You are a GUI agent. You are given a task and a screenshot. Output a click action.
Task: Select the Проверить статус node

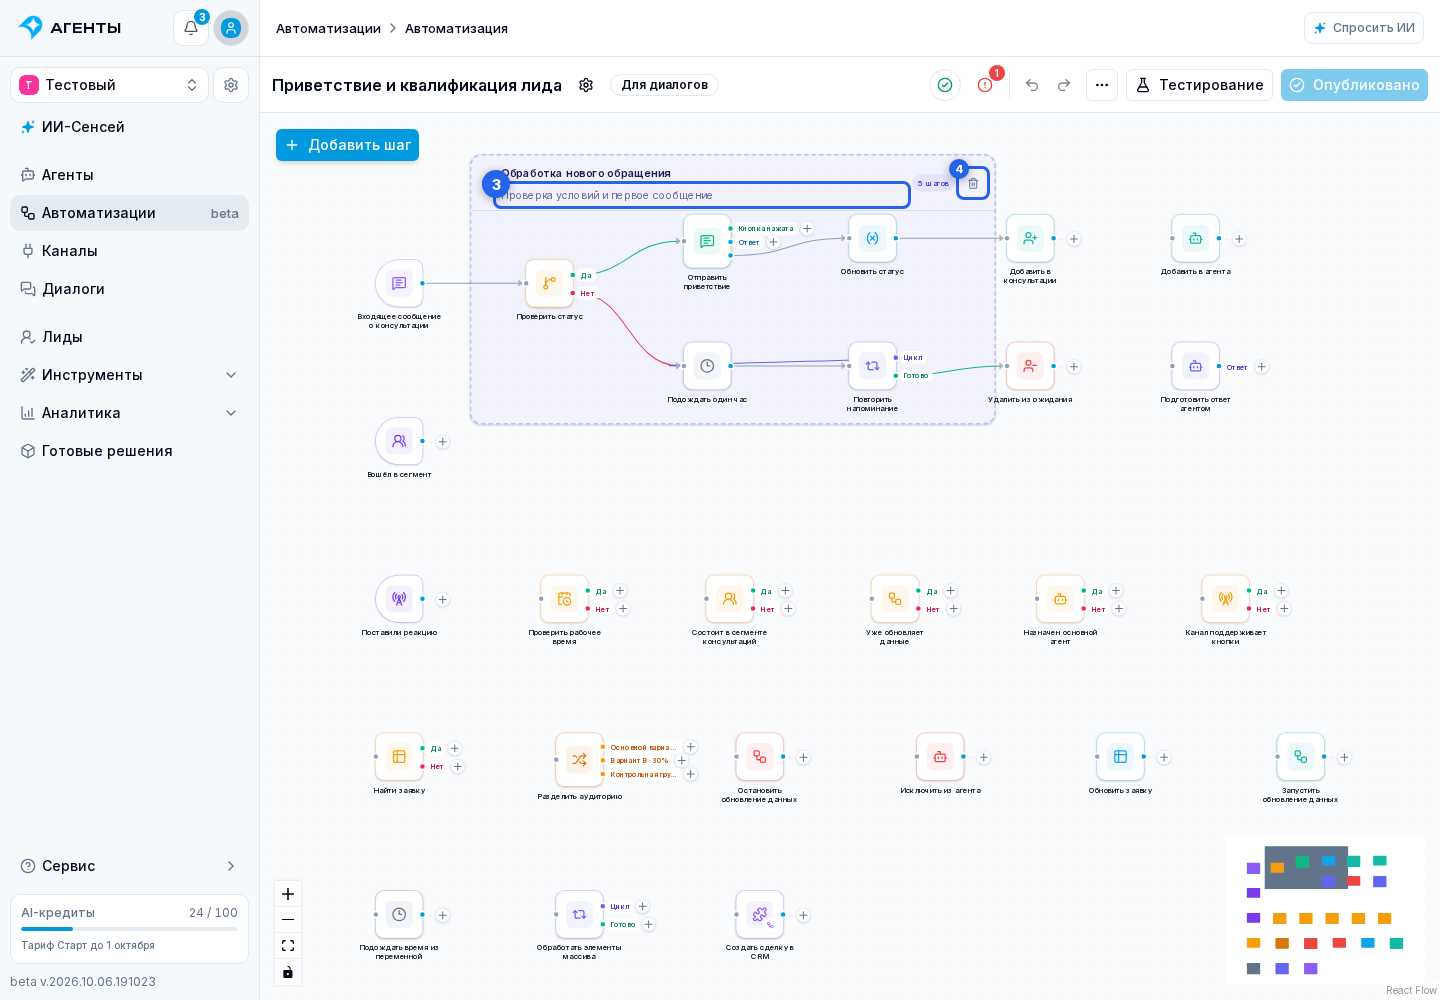[x=549, y=284]
